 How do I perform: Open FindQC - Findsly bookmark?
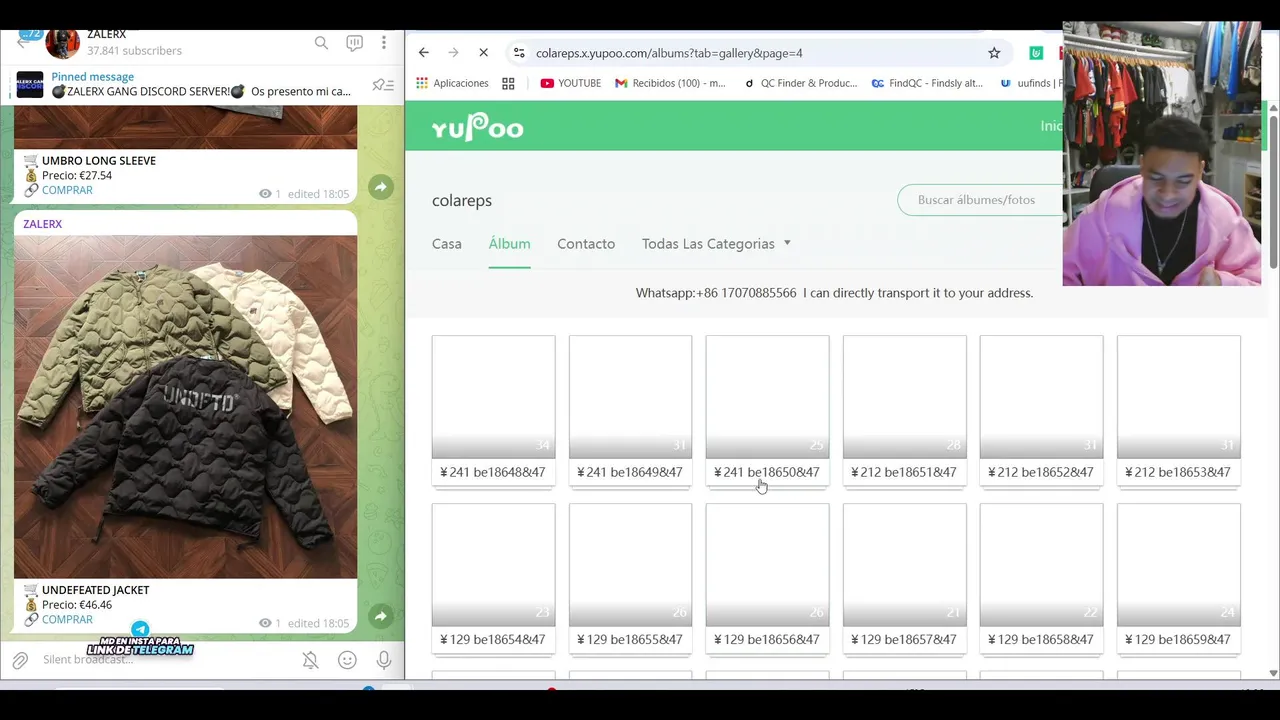click(x=927, y=83)
